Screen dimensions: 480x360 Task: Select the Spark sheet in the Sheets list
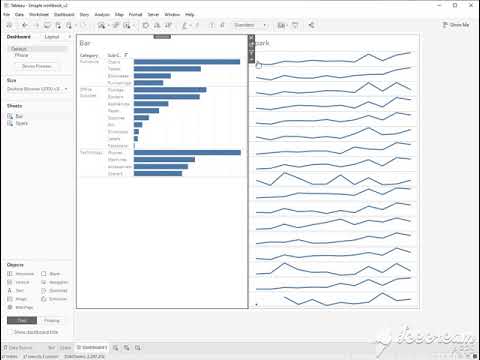click(x=18, y=123)
